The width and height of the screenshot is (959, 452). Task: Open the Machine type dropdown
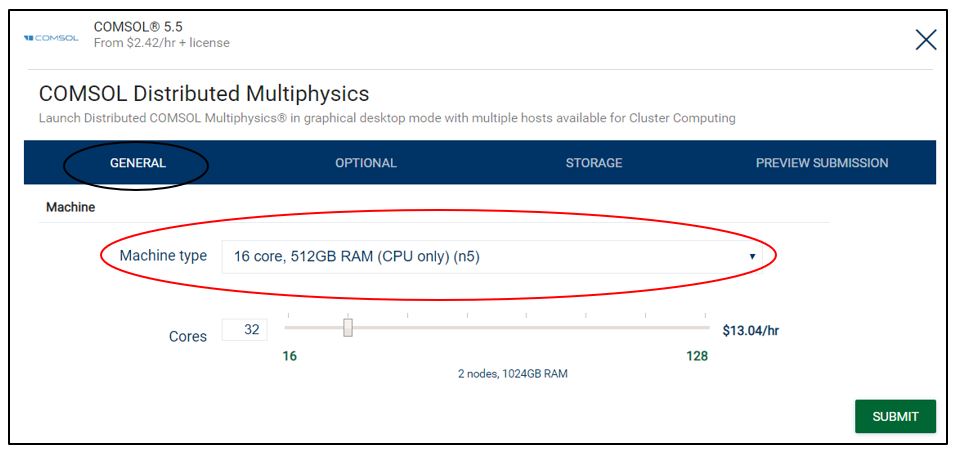[x=492, y=257]
